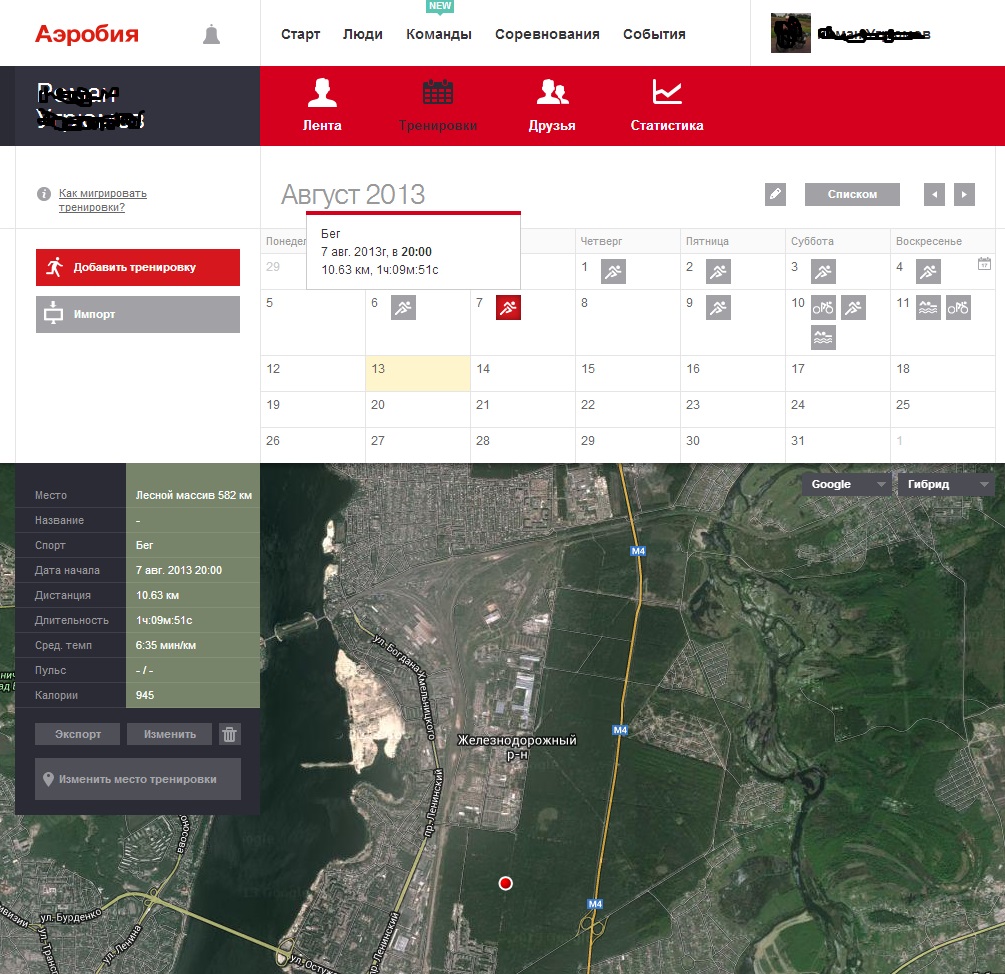
Task: Click info icon beside migration link
Action: 44,194
